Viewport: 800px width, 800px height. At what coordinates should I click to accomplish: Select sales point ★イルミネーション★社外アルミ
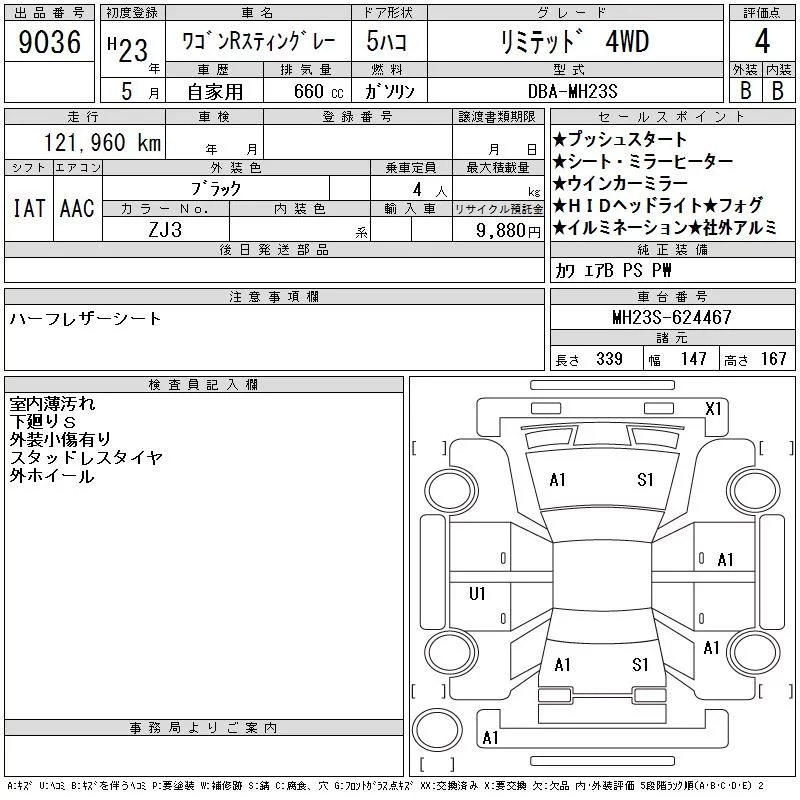(x=664, y=227)
